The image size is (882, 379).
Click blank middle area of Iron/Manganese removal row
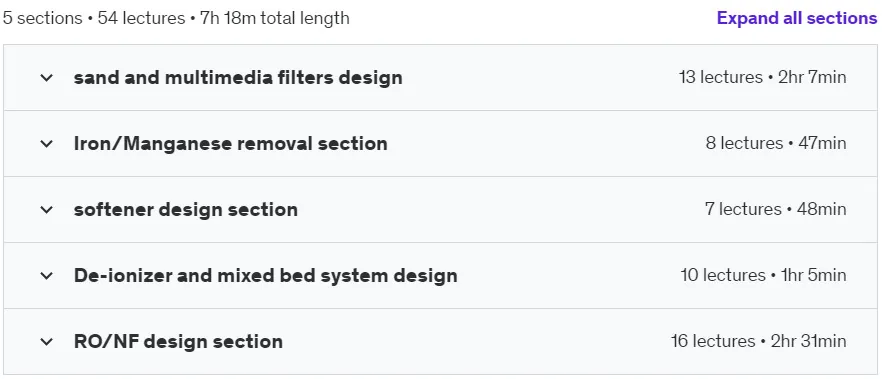pyautogui.click(x=546, y=144)
